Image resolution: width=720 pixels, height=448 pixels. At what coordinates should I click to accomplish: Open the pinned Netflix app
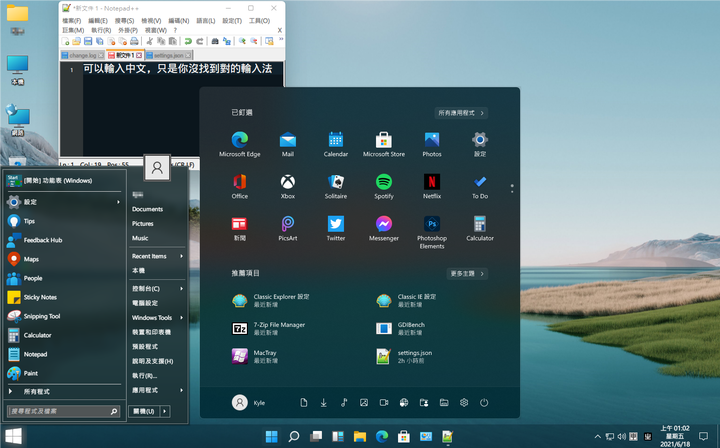tap(432, 186)
